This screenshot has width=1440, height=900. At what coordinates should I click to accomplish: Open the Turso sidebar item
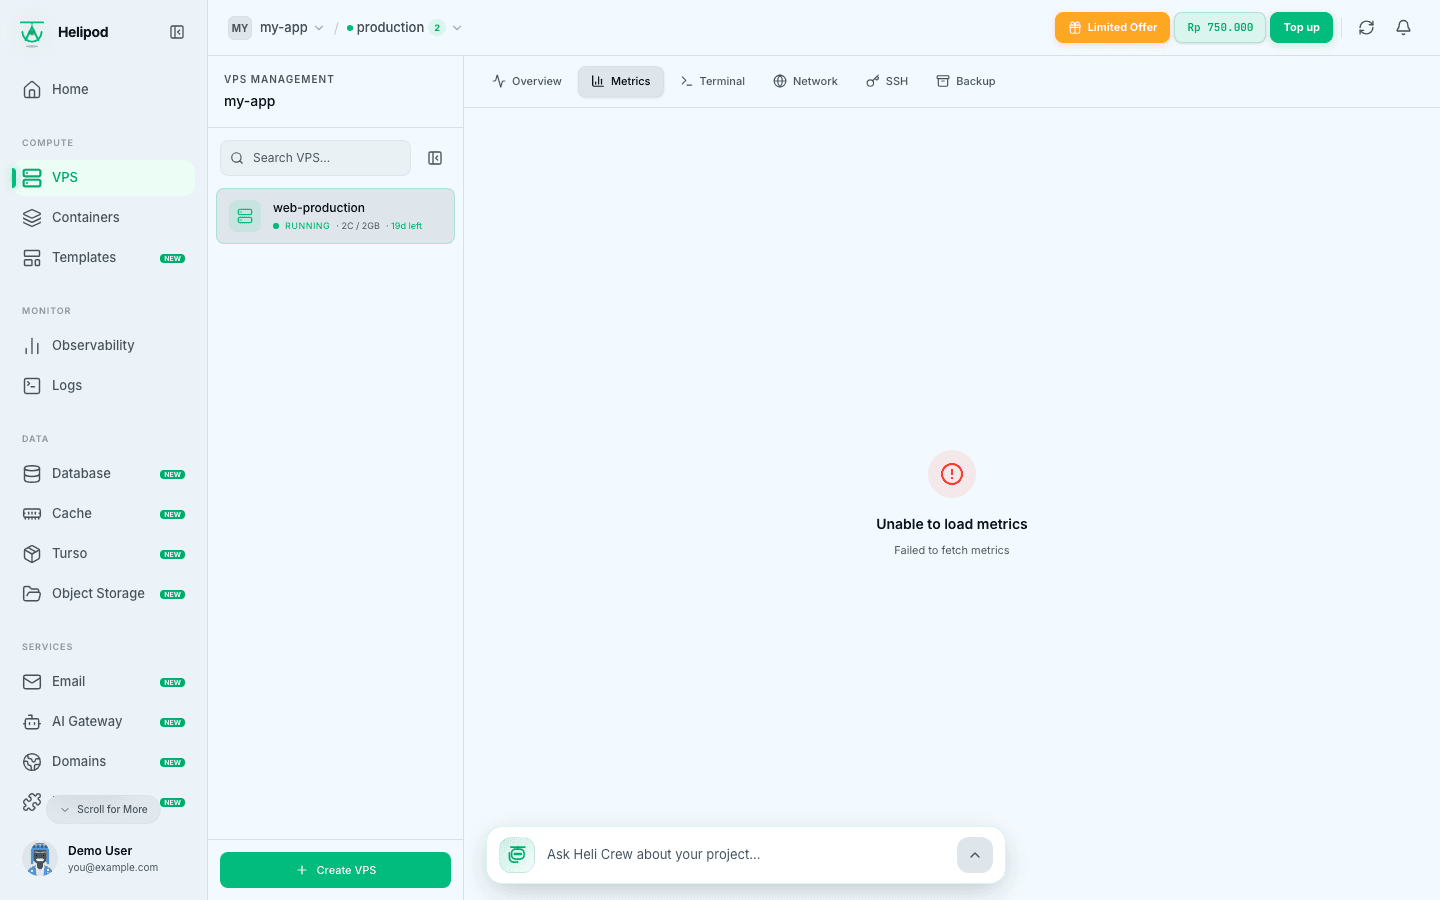(103, 553)
